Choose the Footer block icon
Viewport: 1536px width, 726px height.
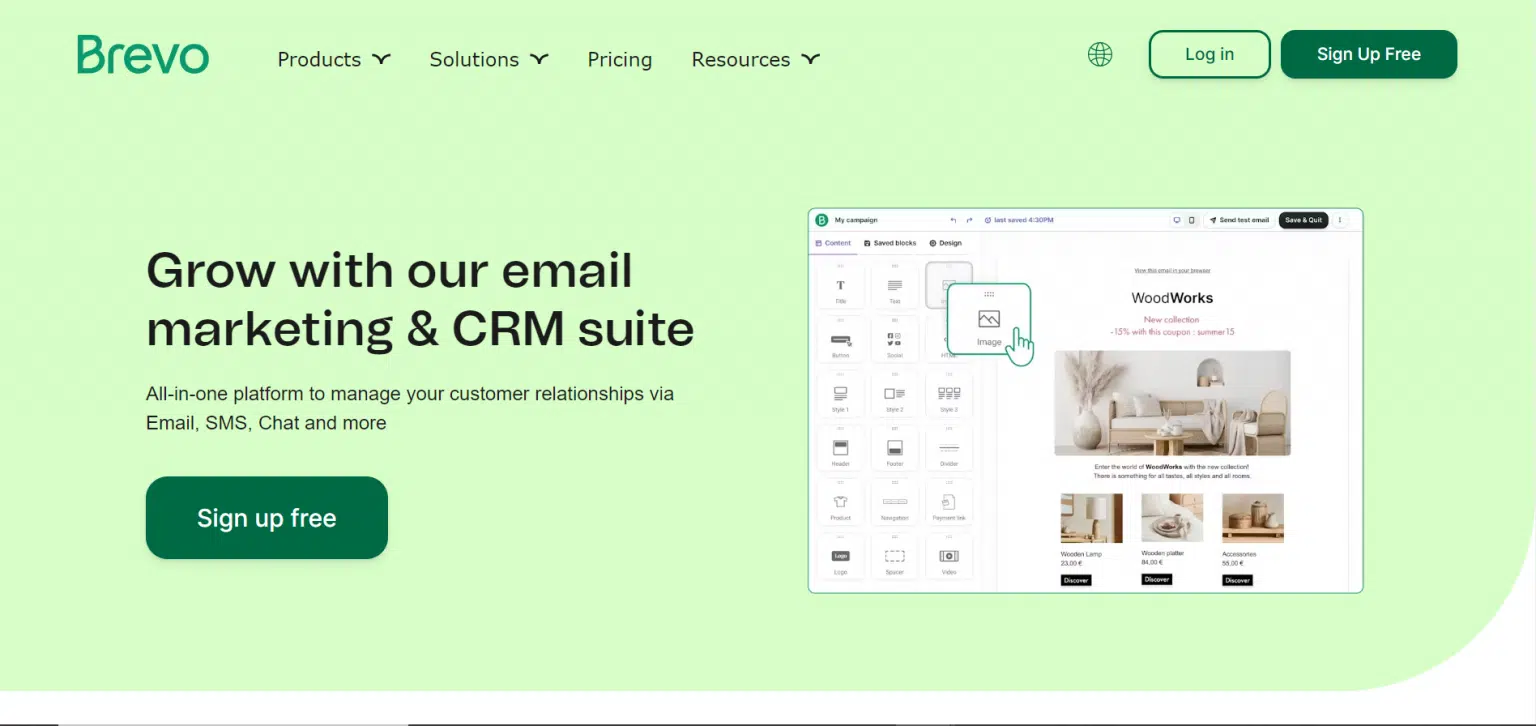894,449
